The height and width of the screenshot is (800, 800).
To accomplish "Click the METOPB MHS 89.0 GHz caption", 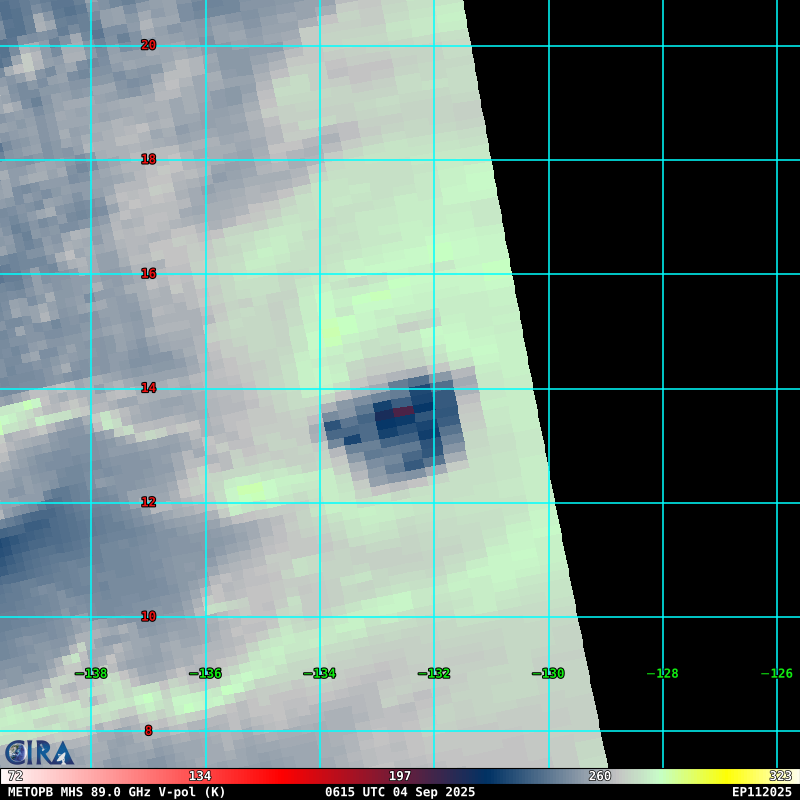I will pyautogui.click(x=117, y=792).
